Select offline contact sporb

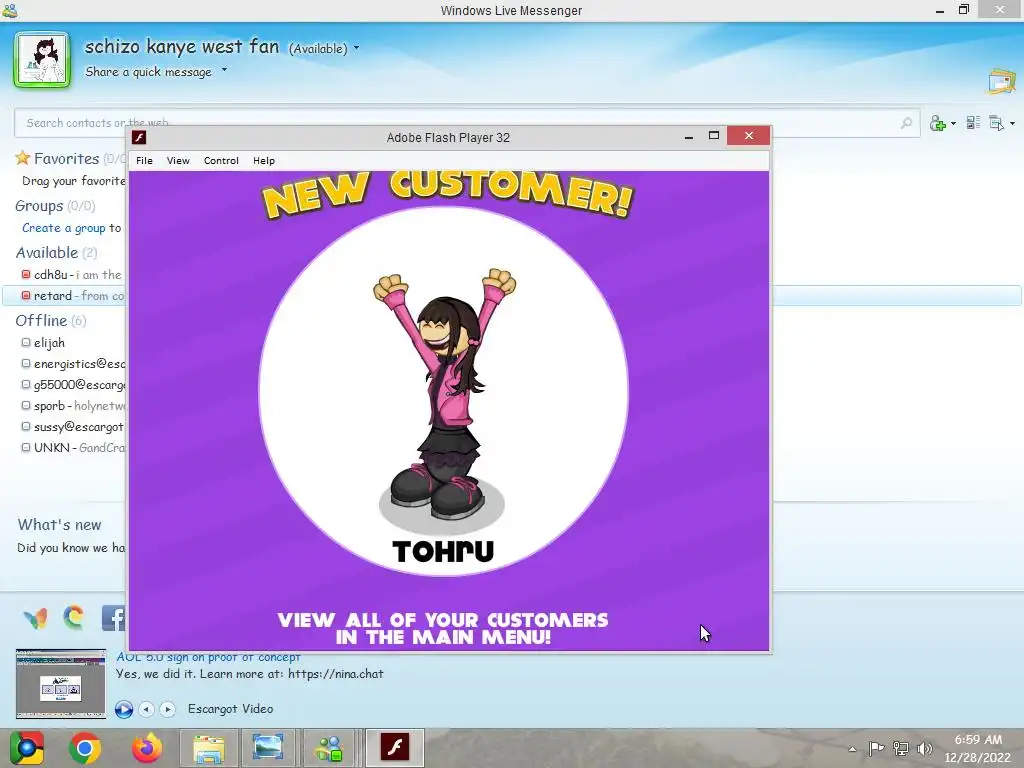coord(49,406)
